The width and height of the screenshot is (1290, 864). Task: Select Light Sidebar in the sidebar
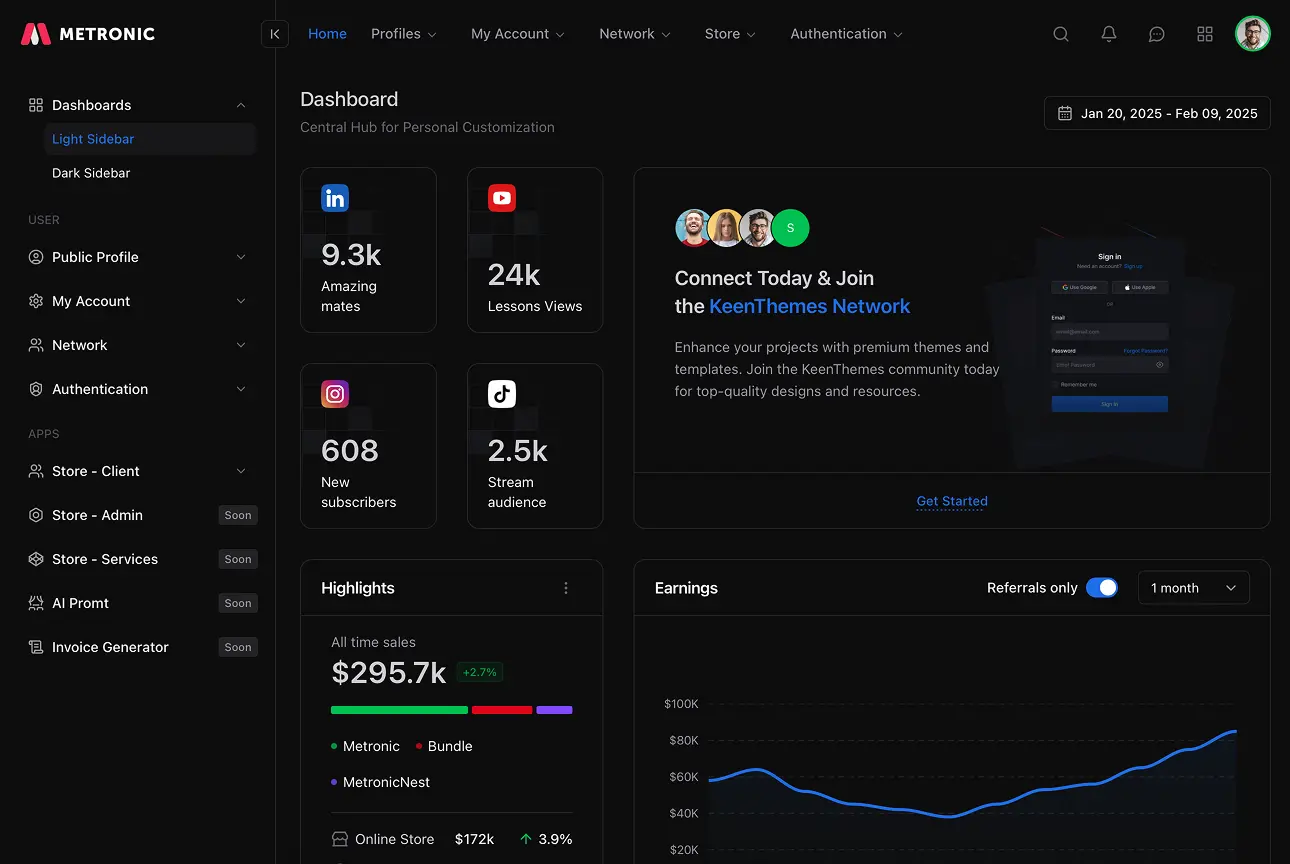pyautogui.click(x=150, y=139)
